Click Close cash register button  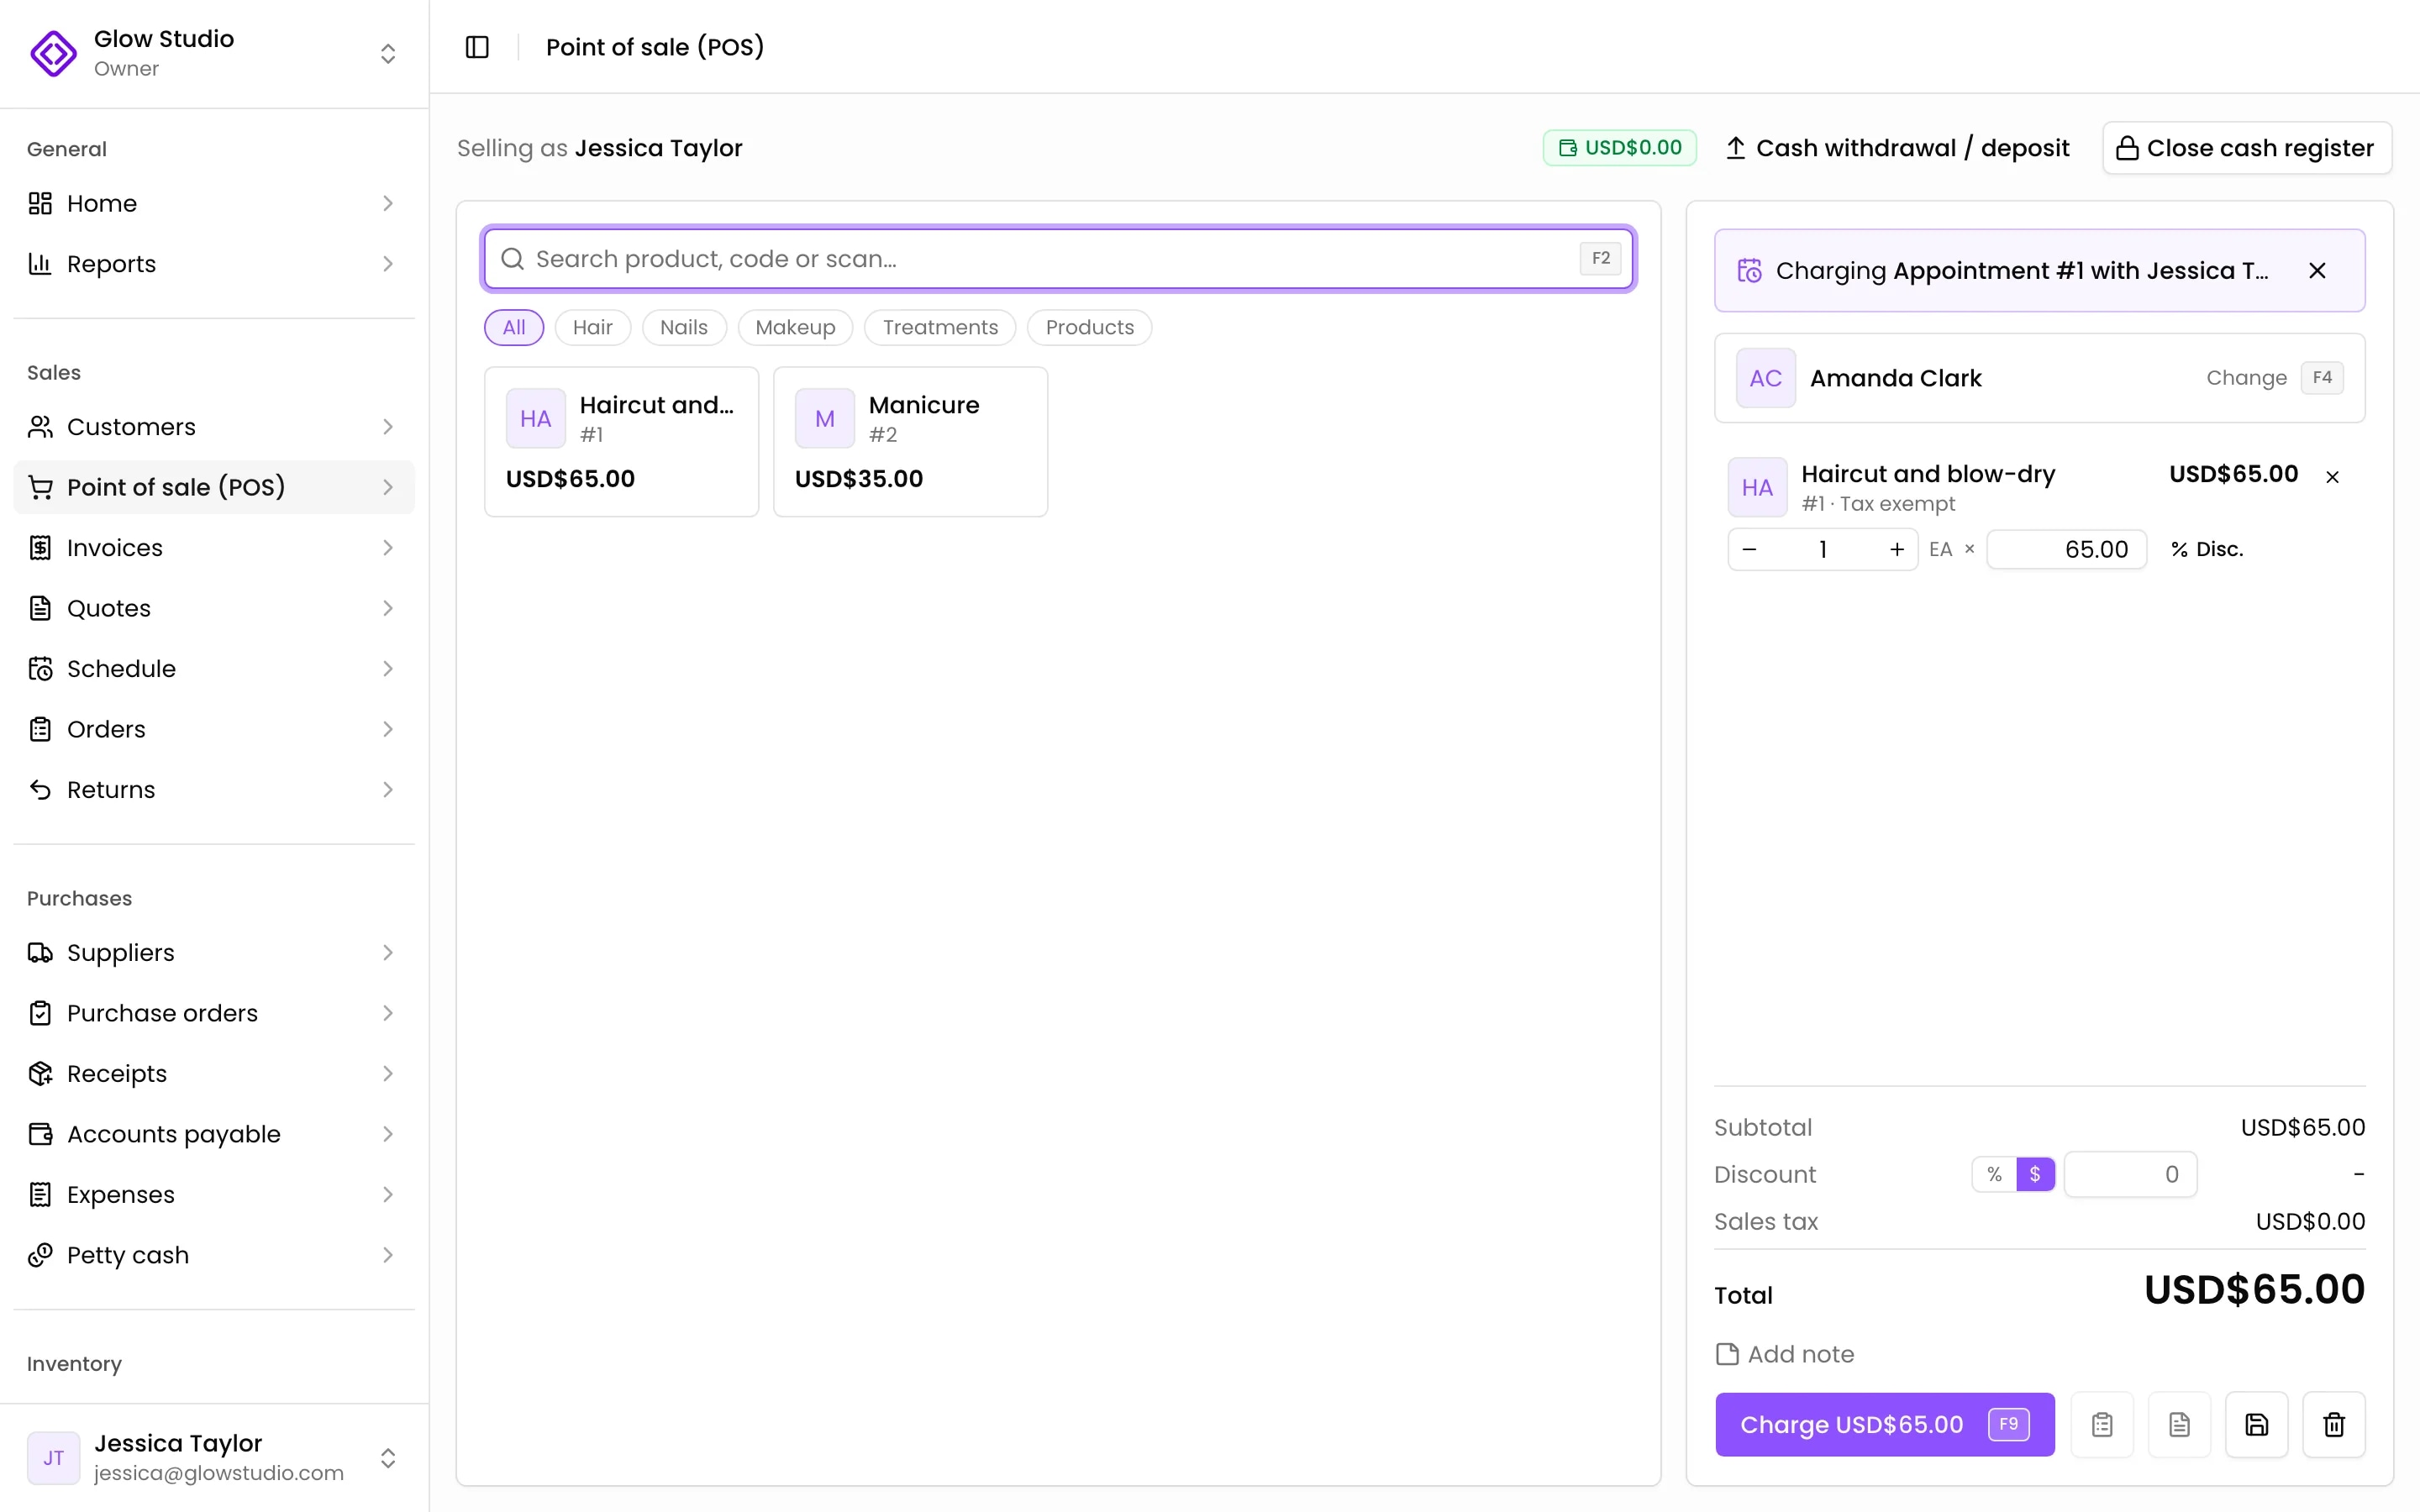(x=2247, y=148)
